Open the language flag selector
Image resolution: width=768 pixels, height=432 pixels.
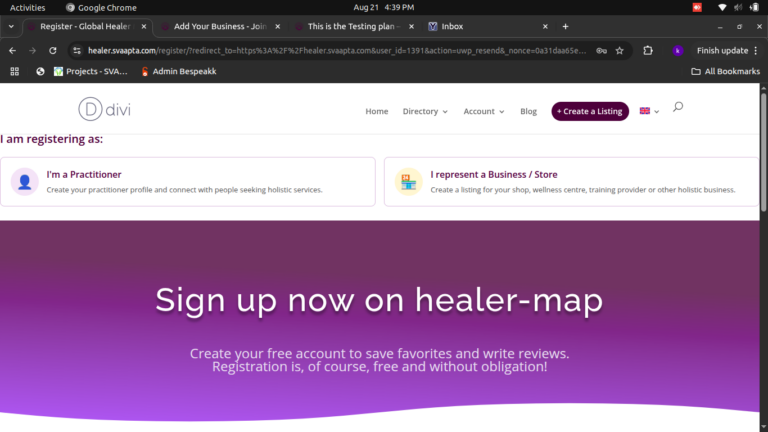[649, 111]
